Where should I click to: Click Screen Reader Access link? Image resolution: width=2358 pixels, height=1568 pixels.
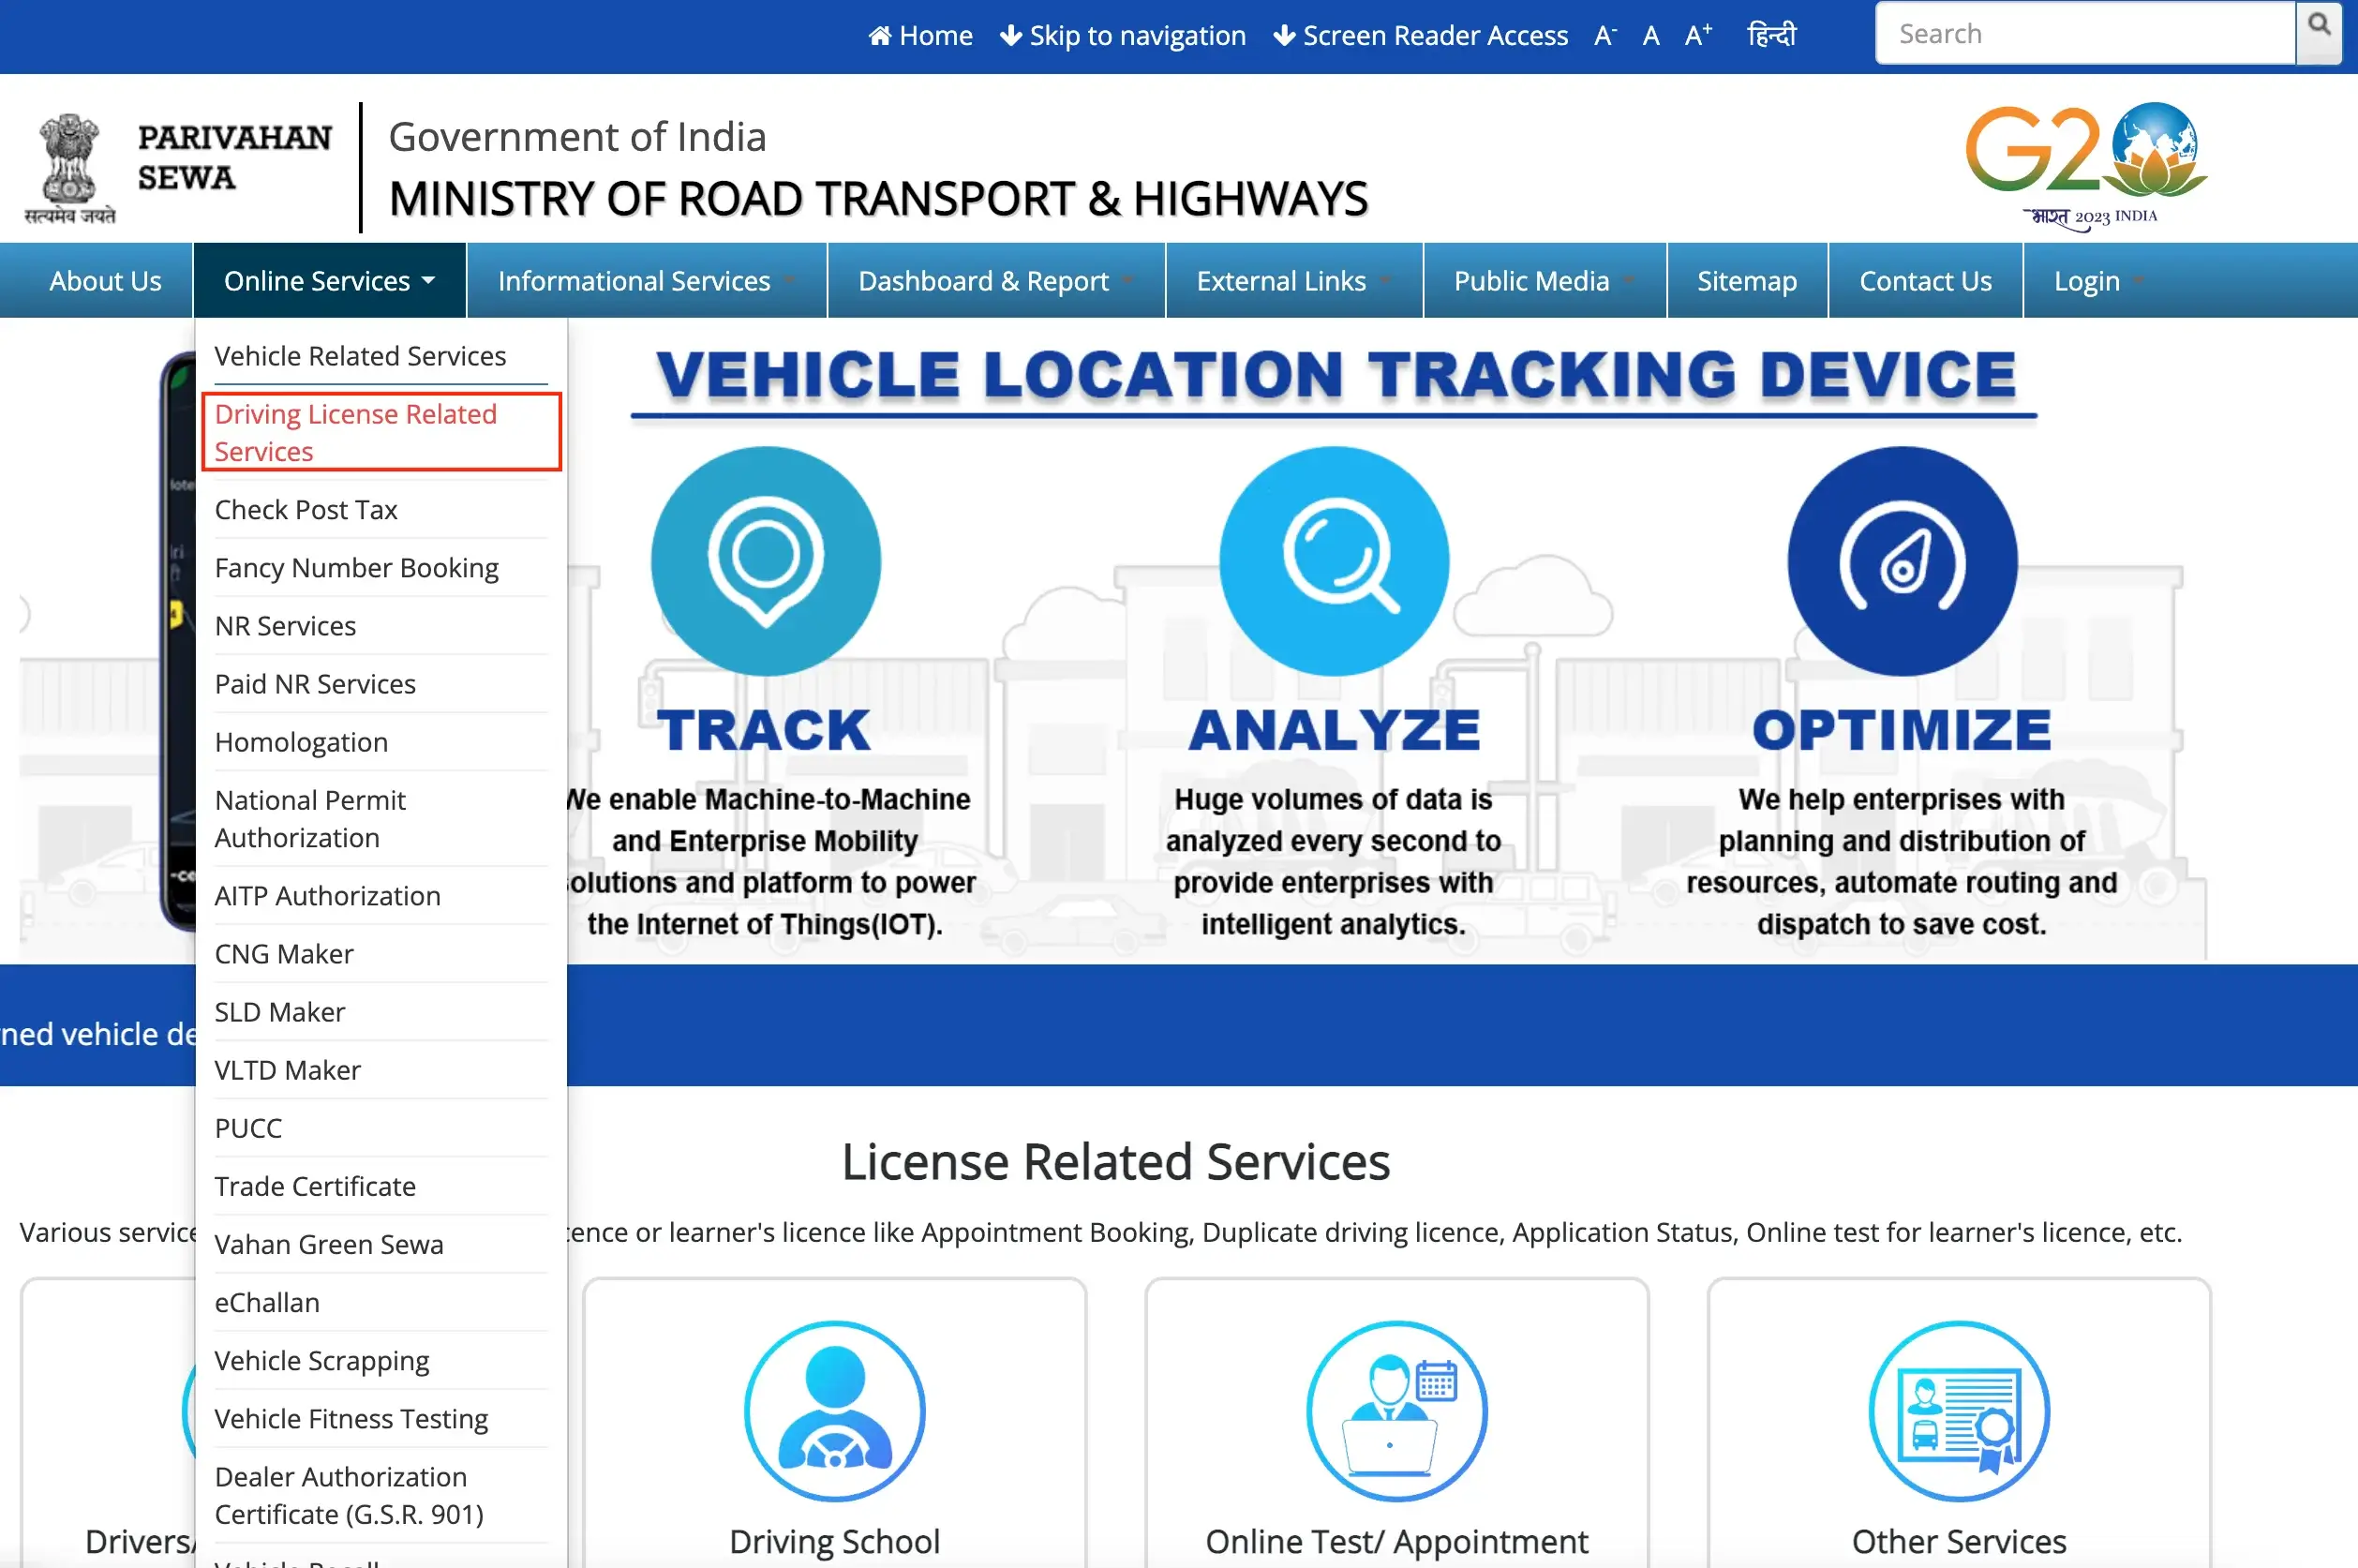[1420, 35]
